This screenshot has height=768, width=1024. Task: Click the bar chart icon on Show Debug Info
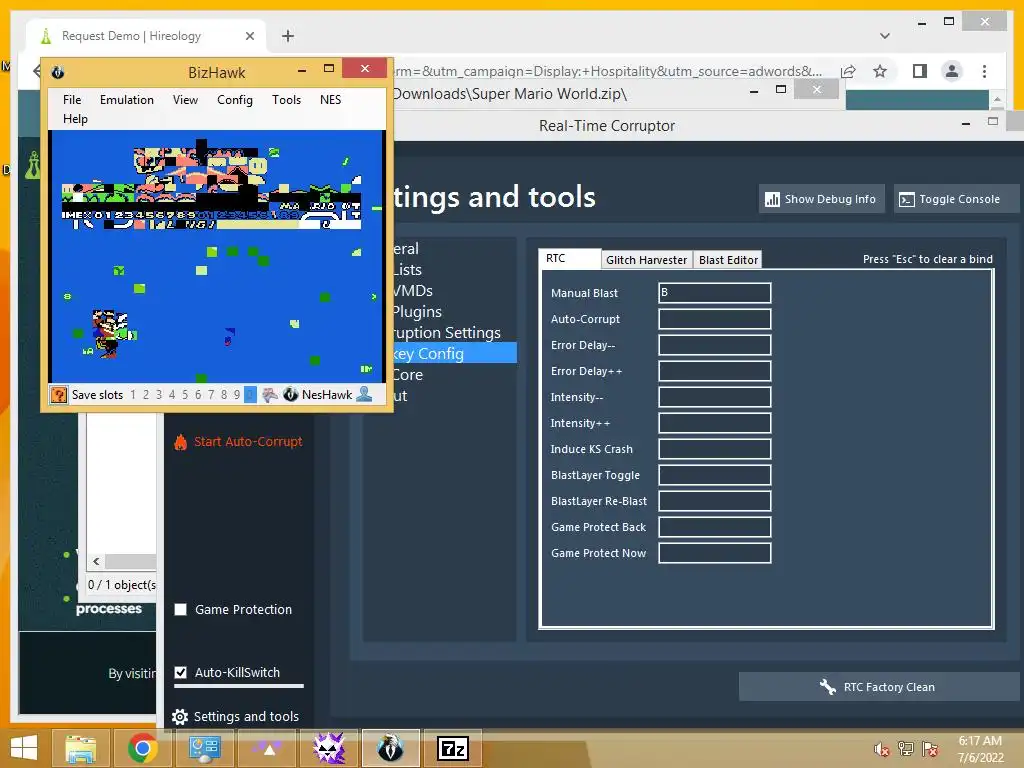[772, 199]
